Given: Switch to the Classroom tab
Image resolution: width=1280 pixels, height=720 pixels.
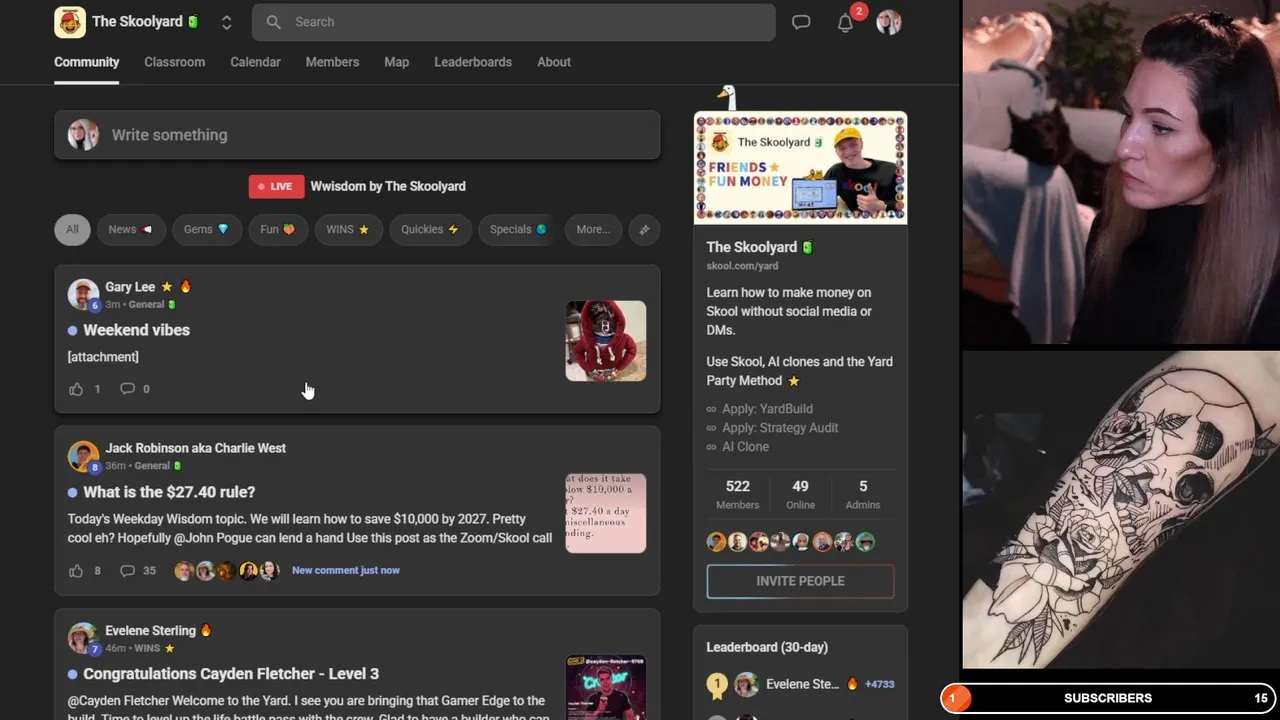Looking at the screenshot, I should (174, 62).
